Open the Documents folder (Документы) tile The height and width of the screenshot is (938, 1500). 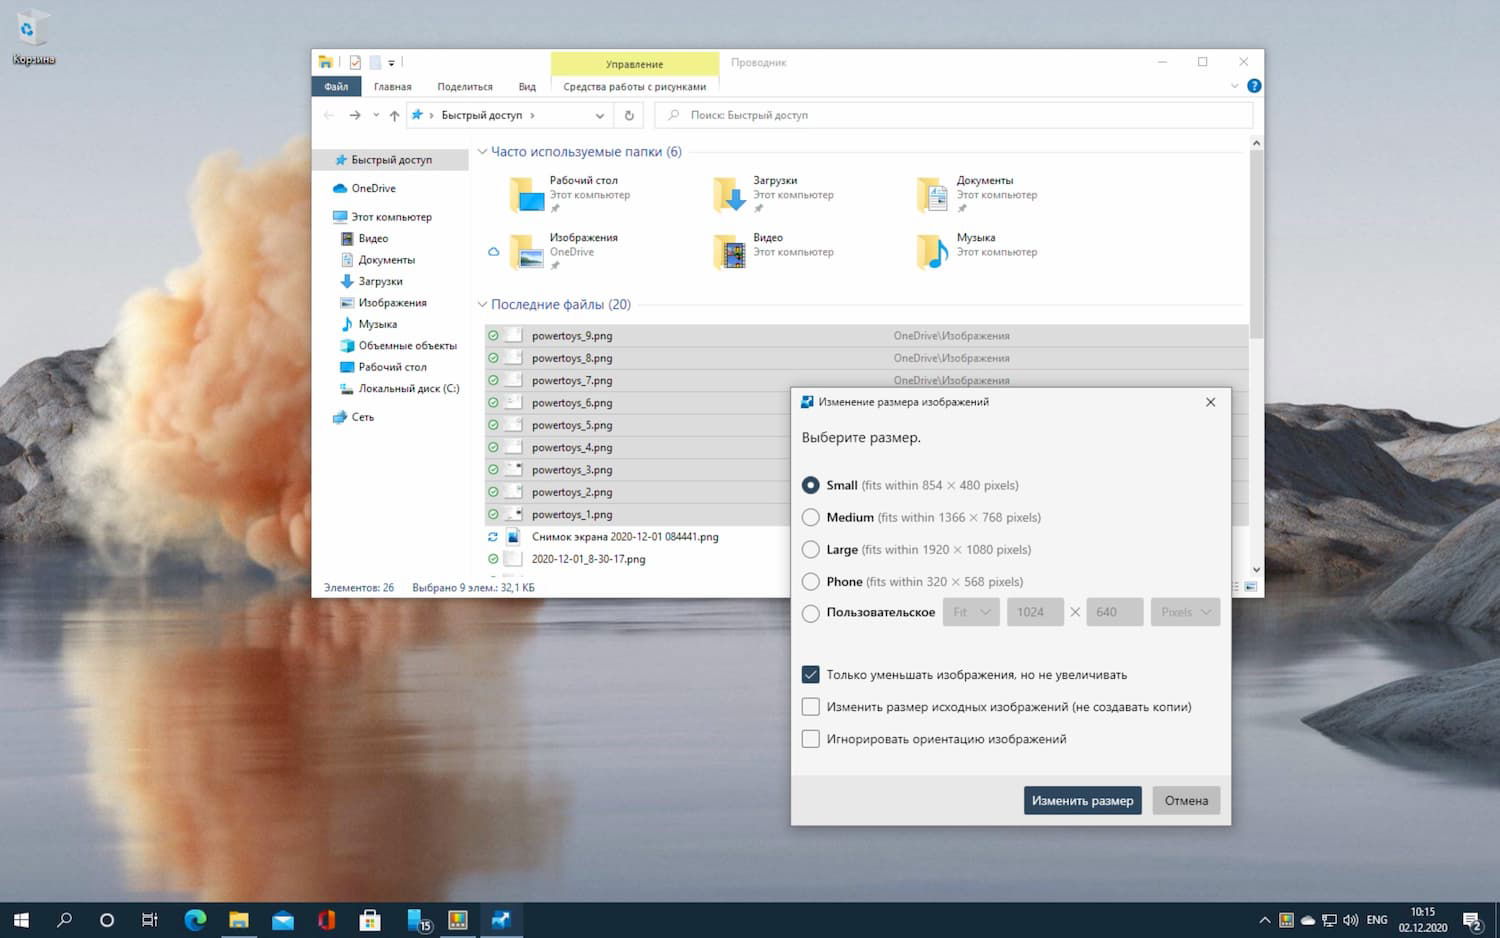pyautogui.click(x=978, y=194)
